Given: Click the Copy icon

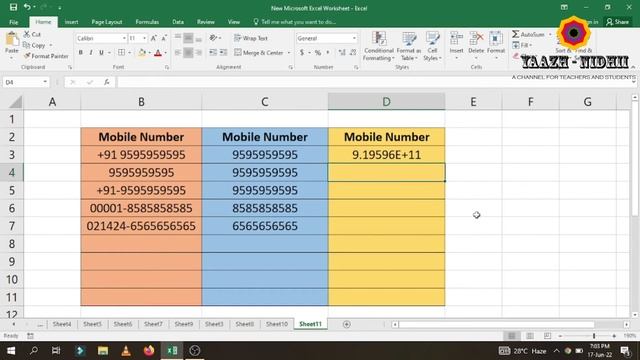Looking at the screenshot, I should (x=27, y=45).
